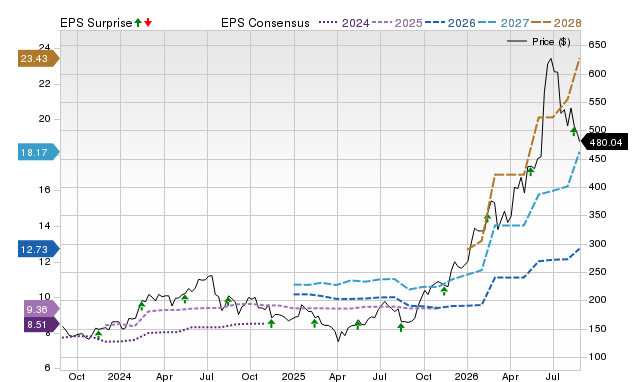This screenshot has height=382, width=640.
Task: Click the 100 price axis label
Action: [597, 357]
